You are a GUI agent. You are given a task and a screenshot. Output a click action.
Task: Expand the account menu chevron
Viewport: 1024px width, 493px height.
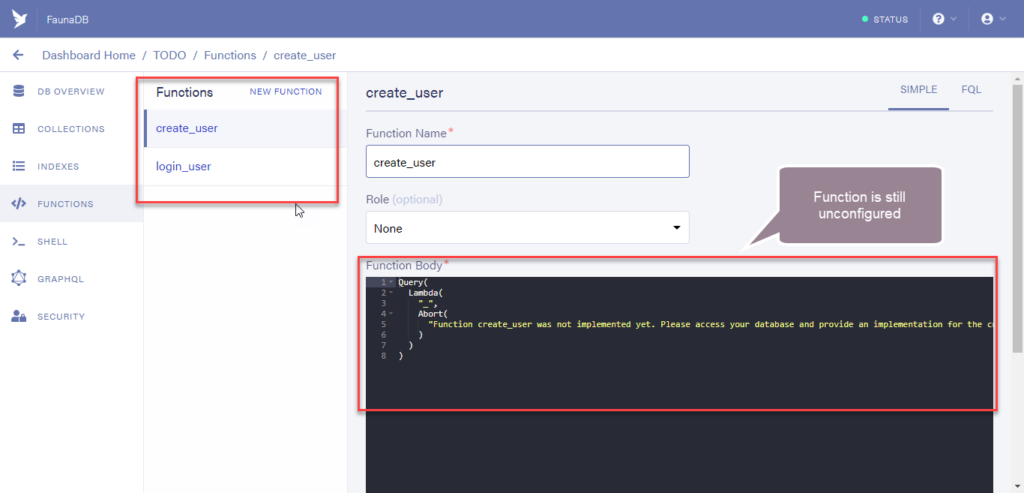click(x=1002, y=19)
